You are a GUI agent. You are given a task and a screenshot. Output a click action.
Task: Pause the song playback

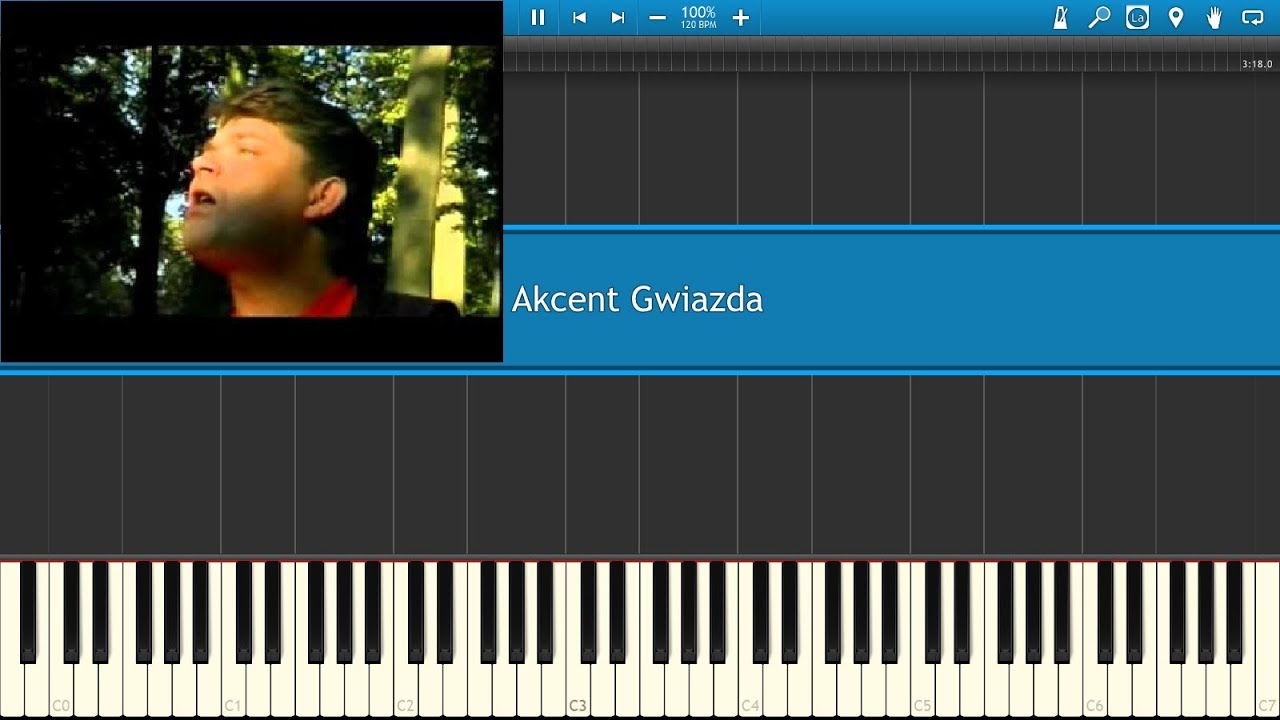(x=538, y=17)
